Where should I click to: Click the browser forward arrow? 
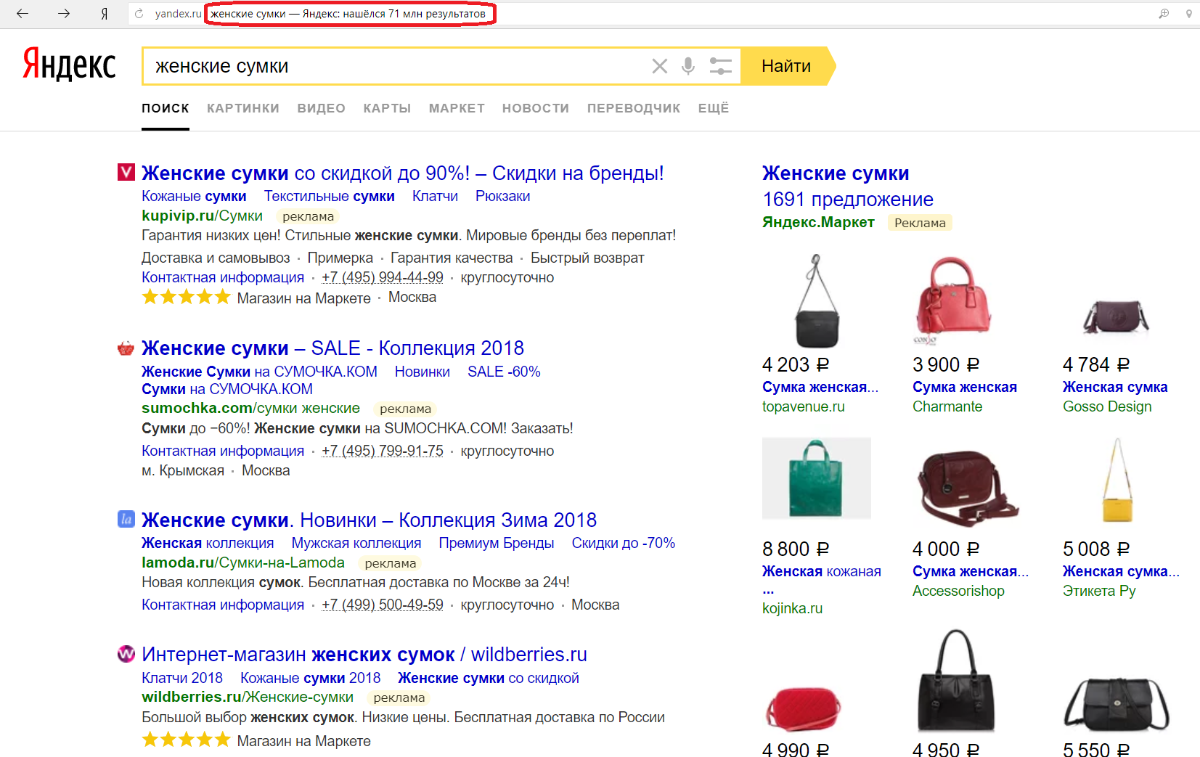coord(63,14)
